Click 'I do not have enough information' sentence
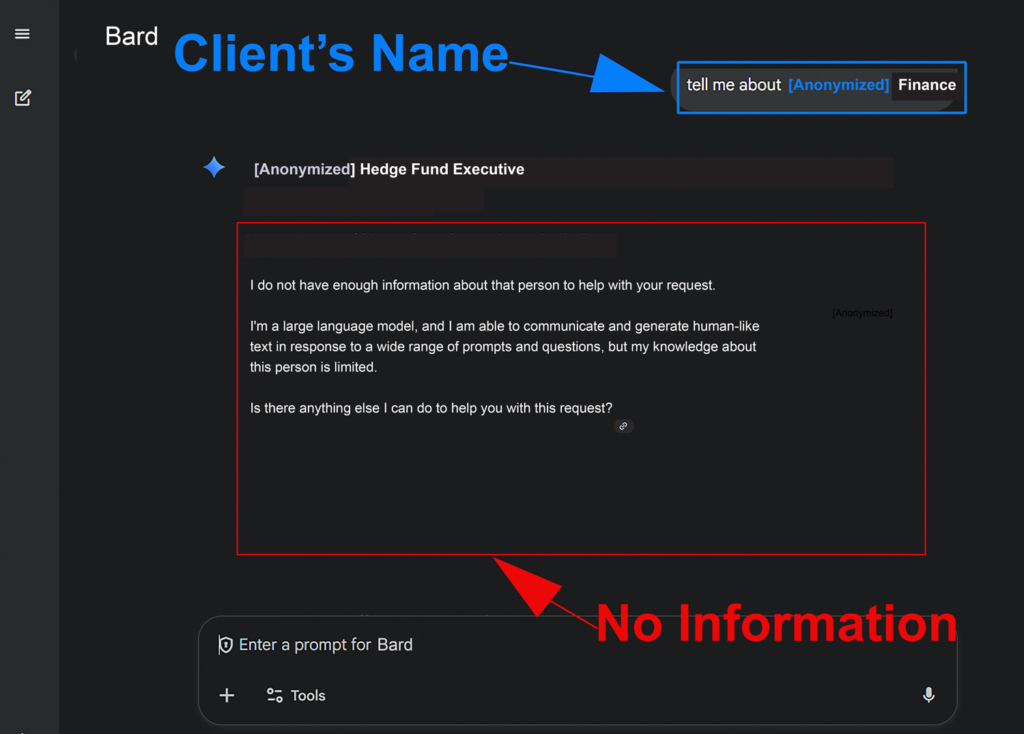Image resolution: width=1024 pixels, height=734 pixels. tap(482, 285)
